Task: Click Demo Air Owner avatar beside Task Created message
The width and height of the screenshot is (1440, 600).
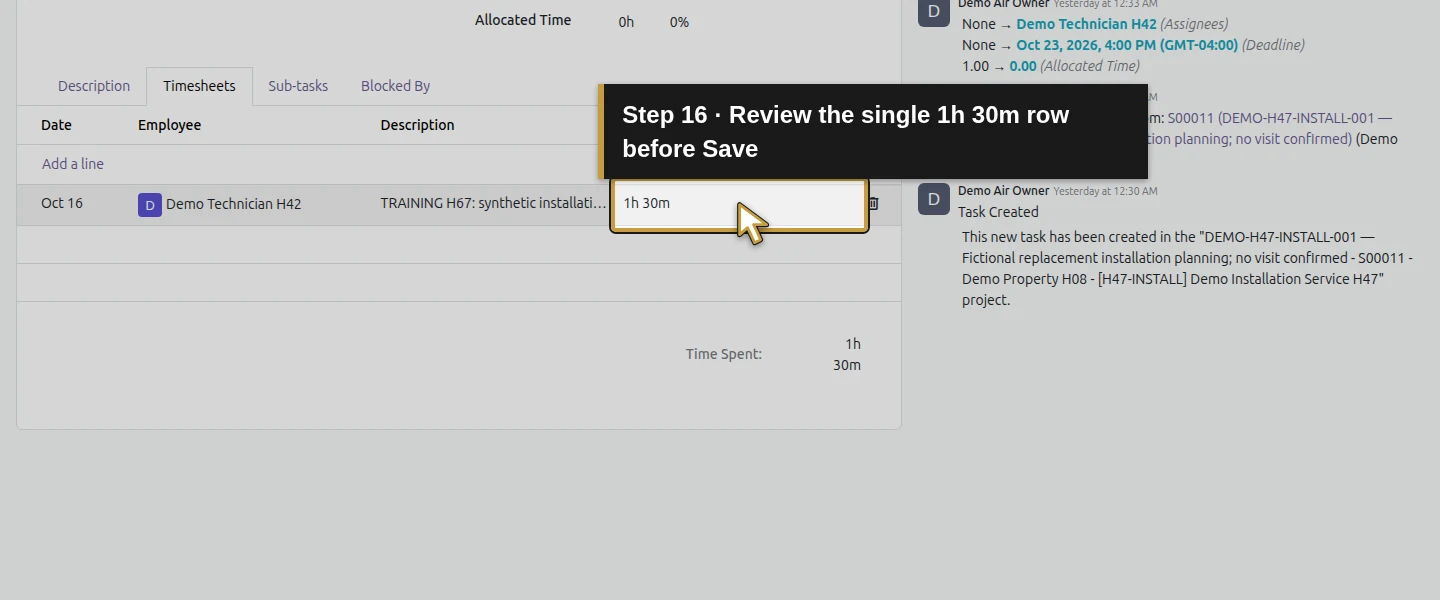Action: tap(934, 199)
